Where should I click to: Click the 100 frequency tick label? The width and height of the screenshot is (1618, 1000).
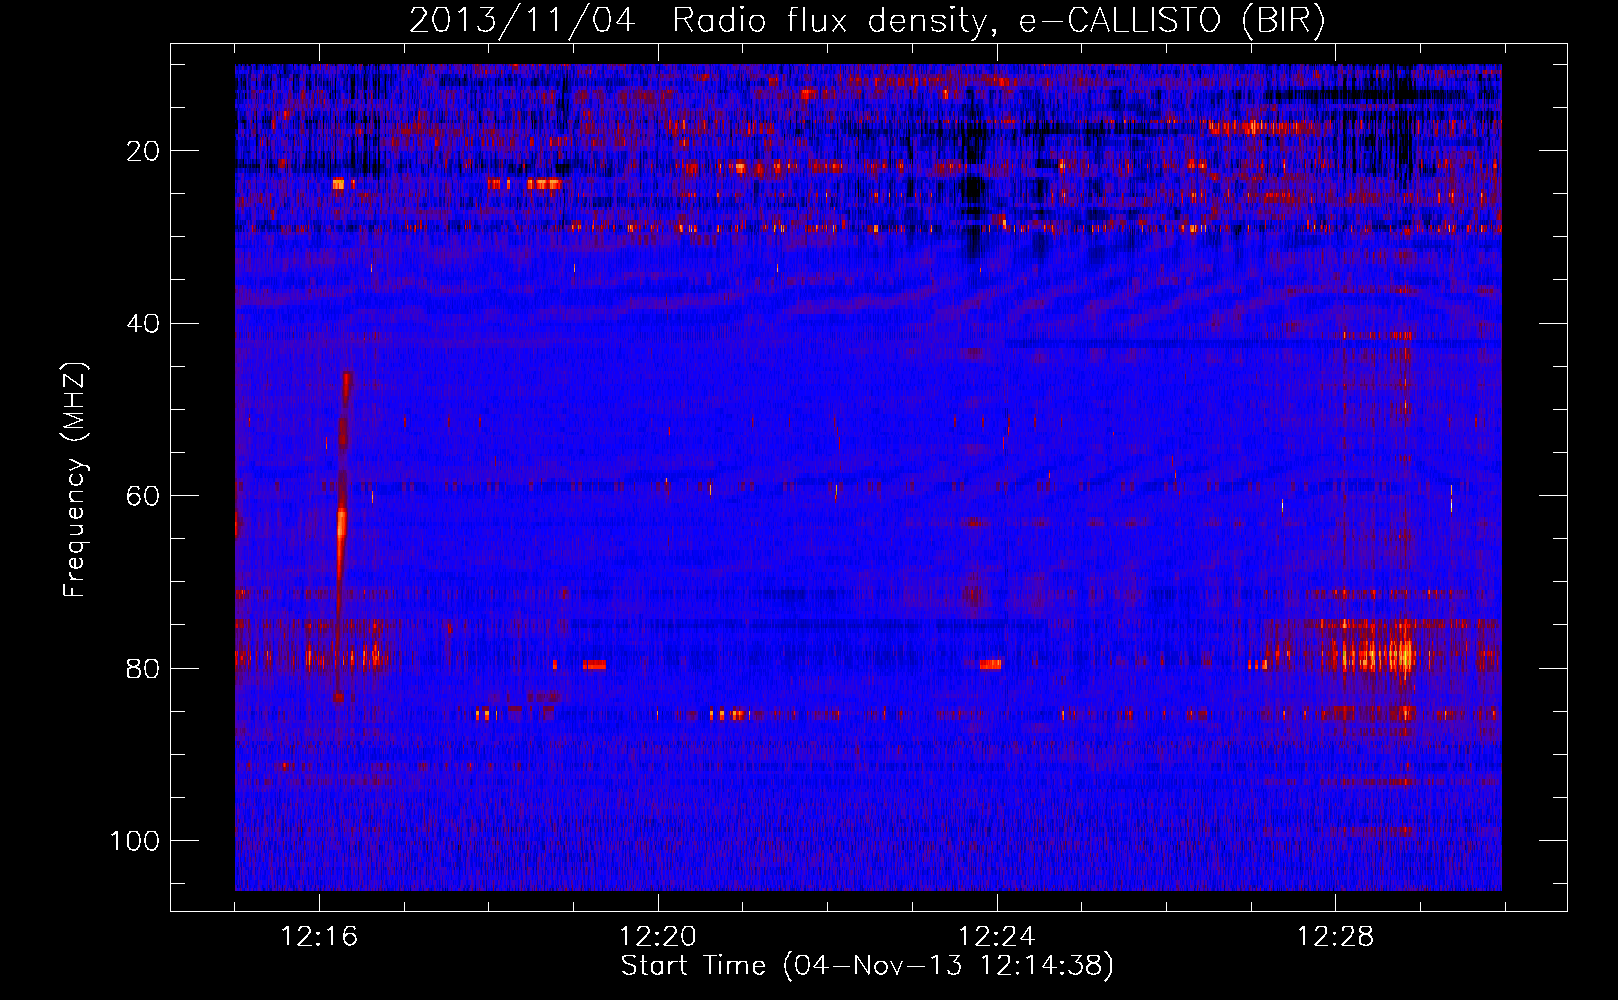135,840
